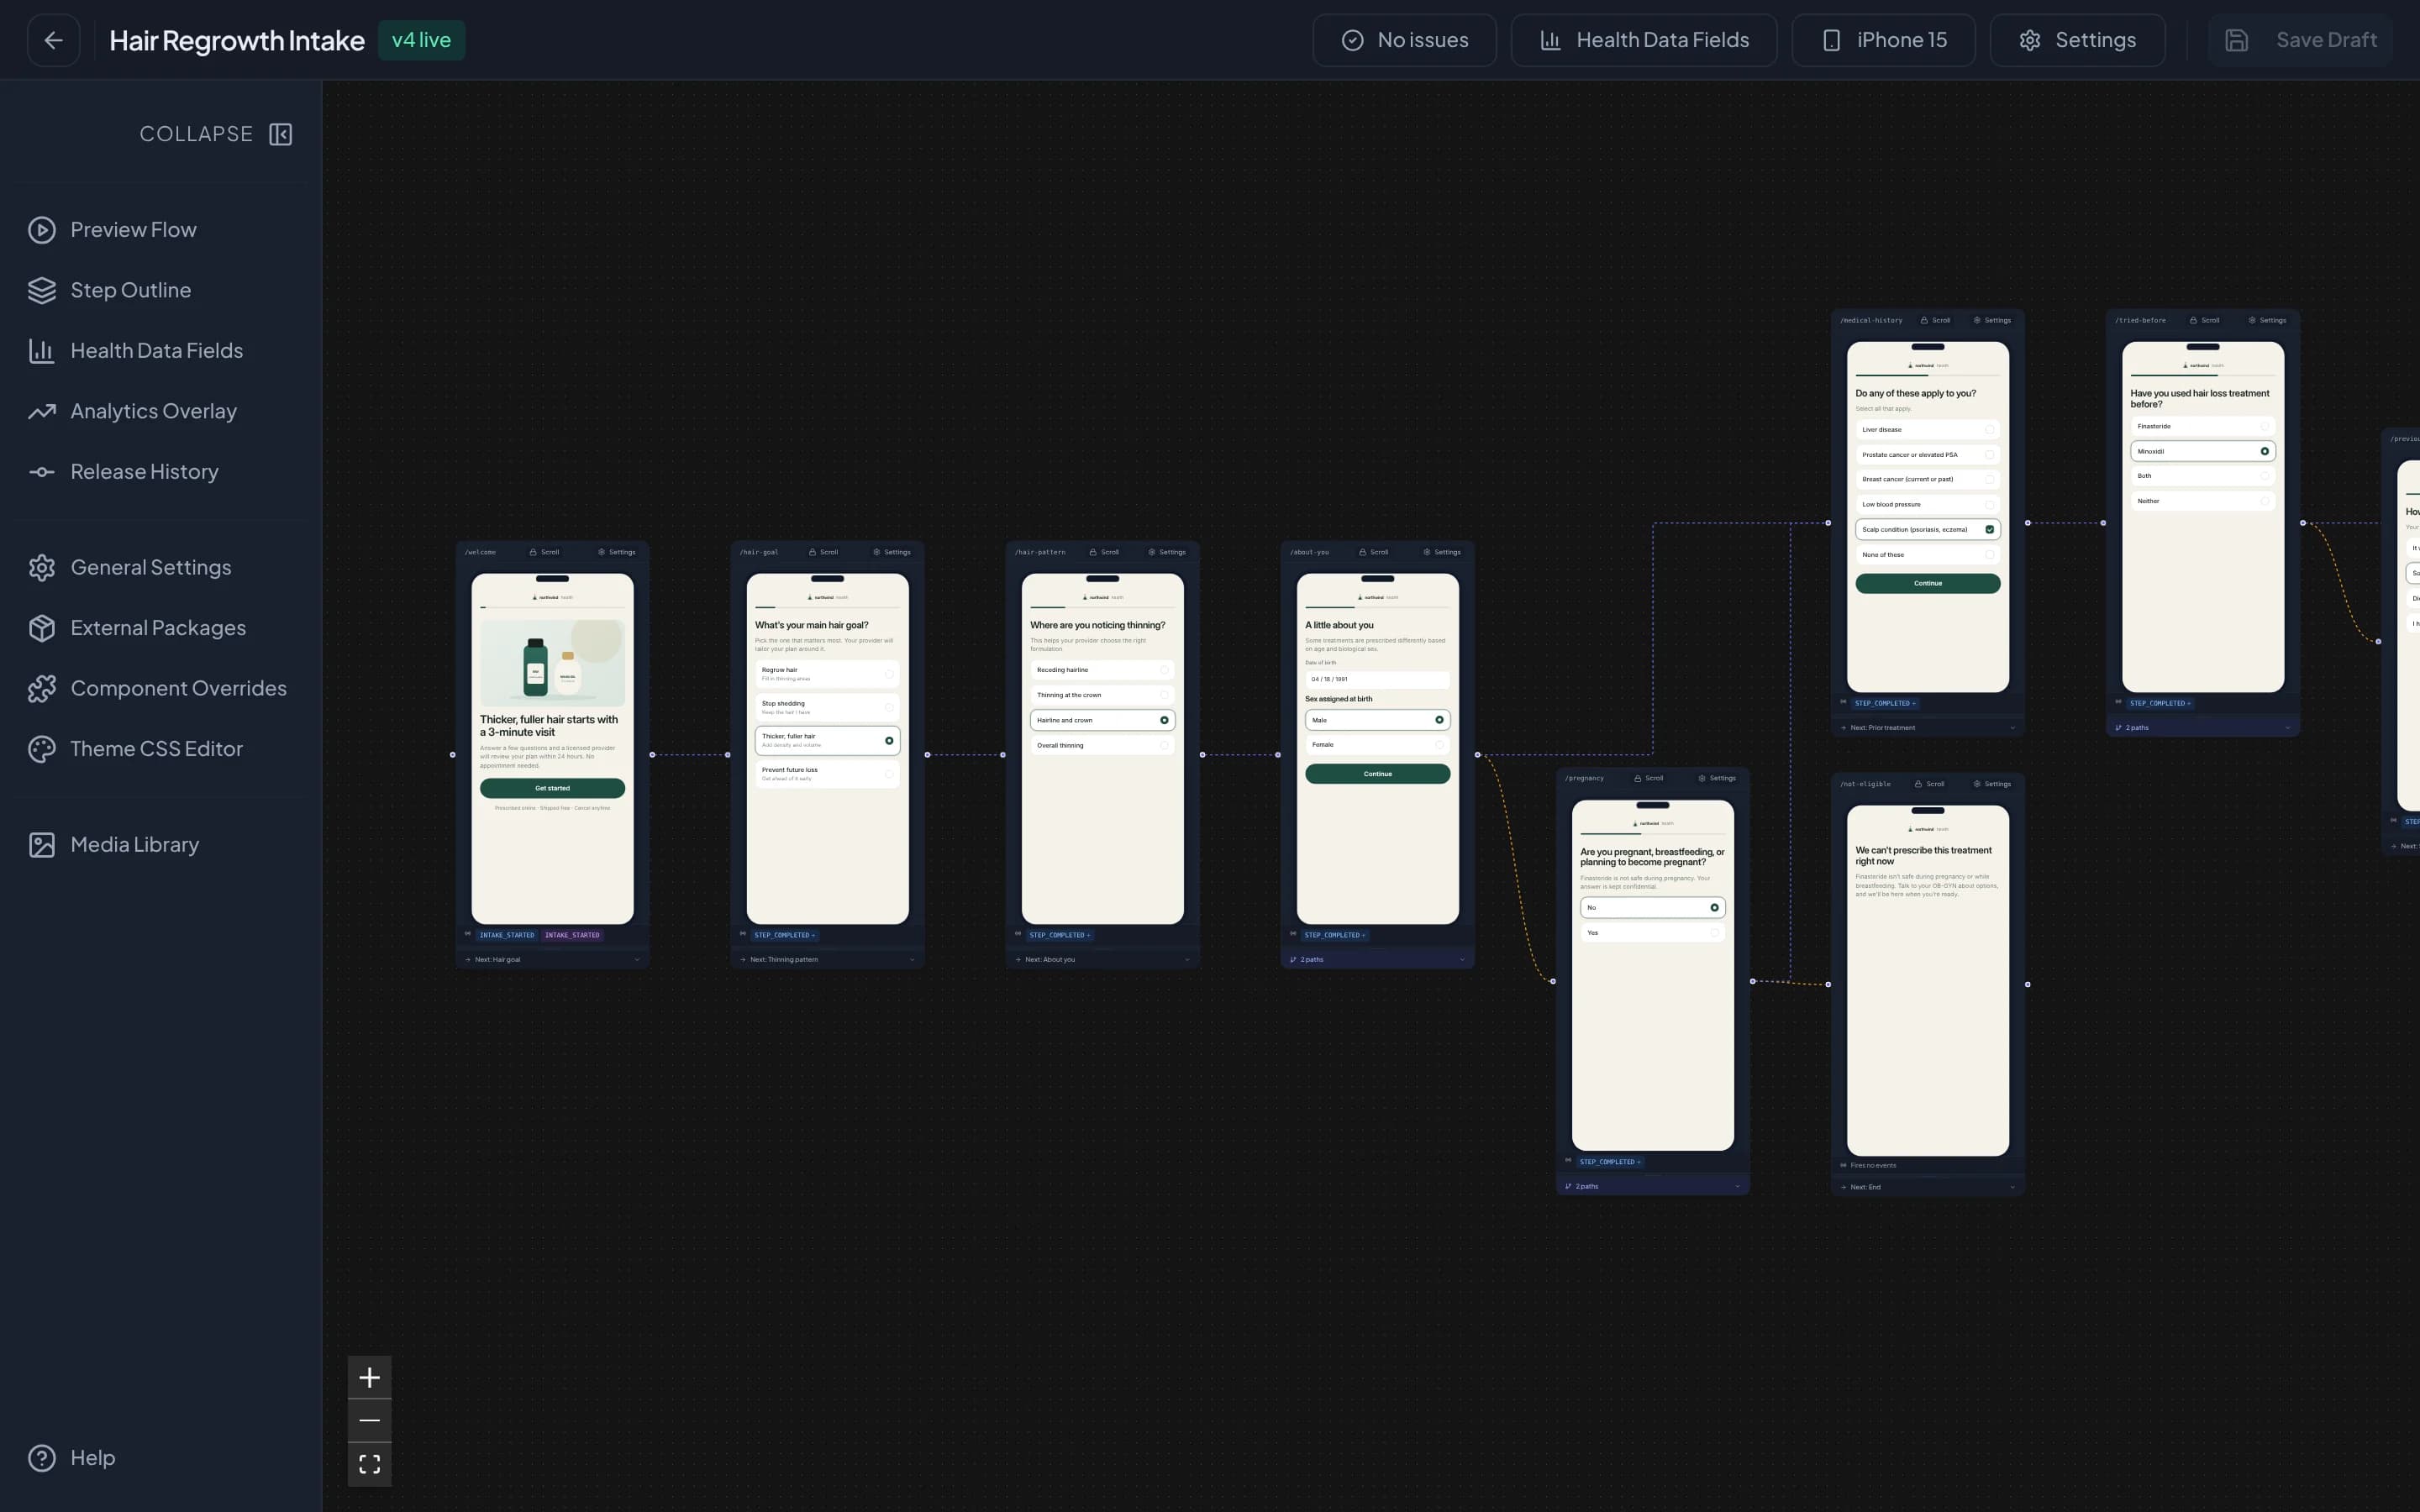Viewport: 2420px width, 1512px height.
Task: Expand 2 paths on the about-you step
Action: tap(1377, 960)
